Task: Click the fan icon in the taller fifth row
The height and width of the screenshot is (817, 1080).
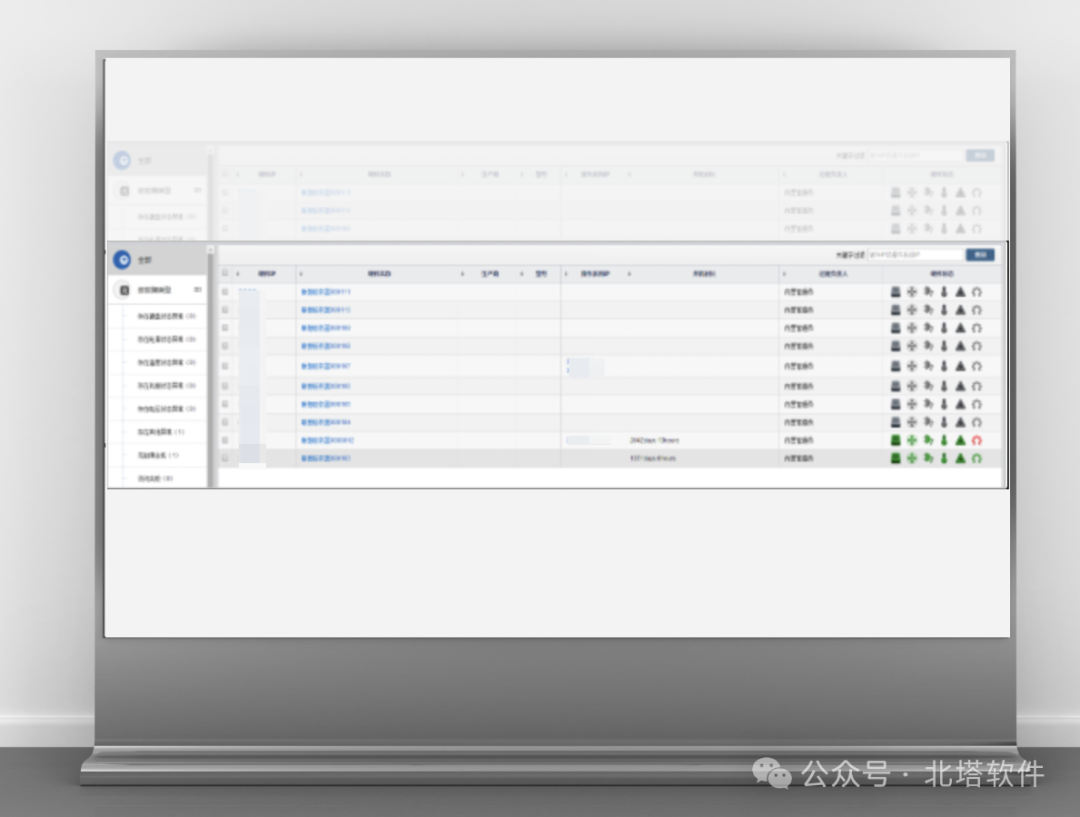Action: 912,366
